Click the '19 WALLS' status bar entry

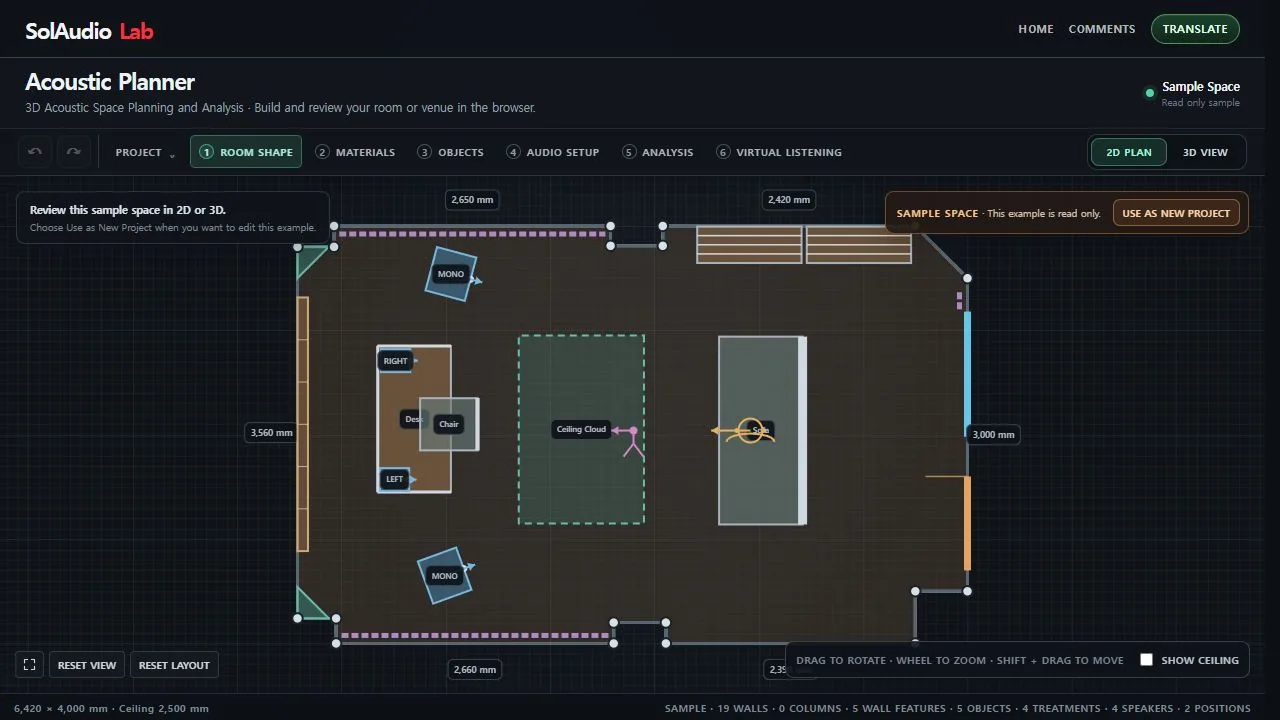coord(743,708)
